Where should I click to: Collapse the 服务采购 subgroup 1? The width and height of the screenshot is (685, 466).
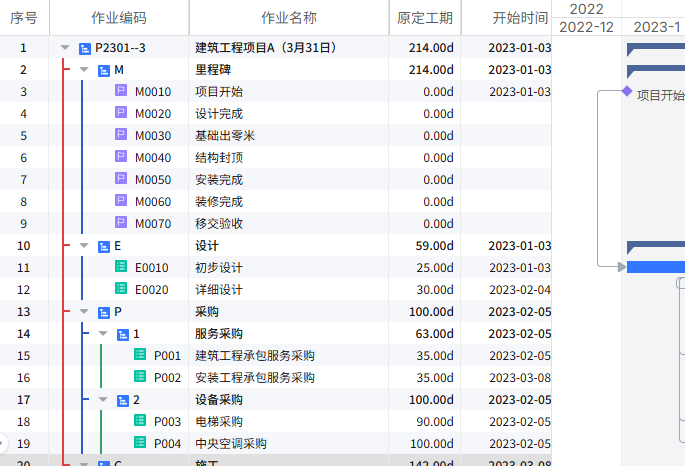click(x=103, y=334)
